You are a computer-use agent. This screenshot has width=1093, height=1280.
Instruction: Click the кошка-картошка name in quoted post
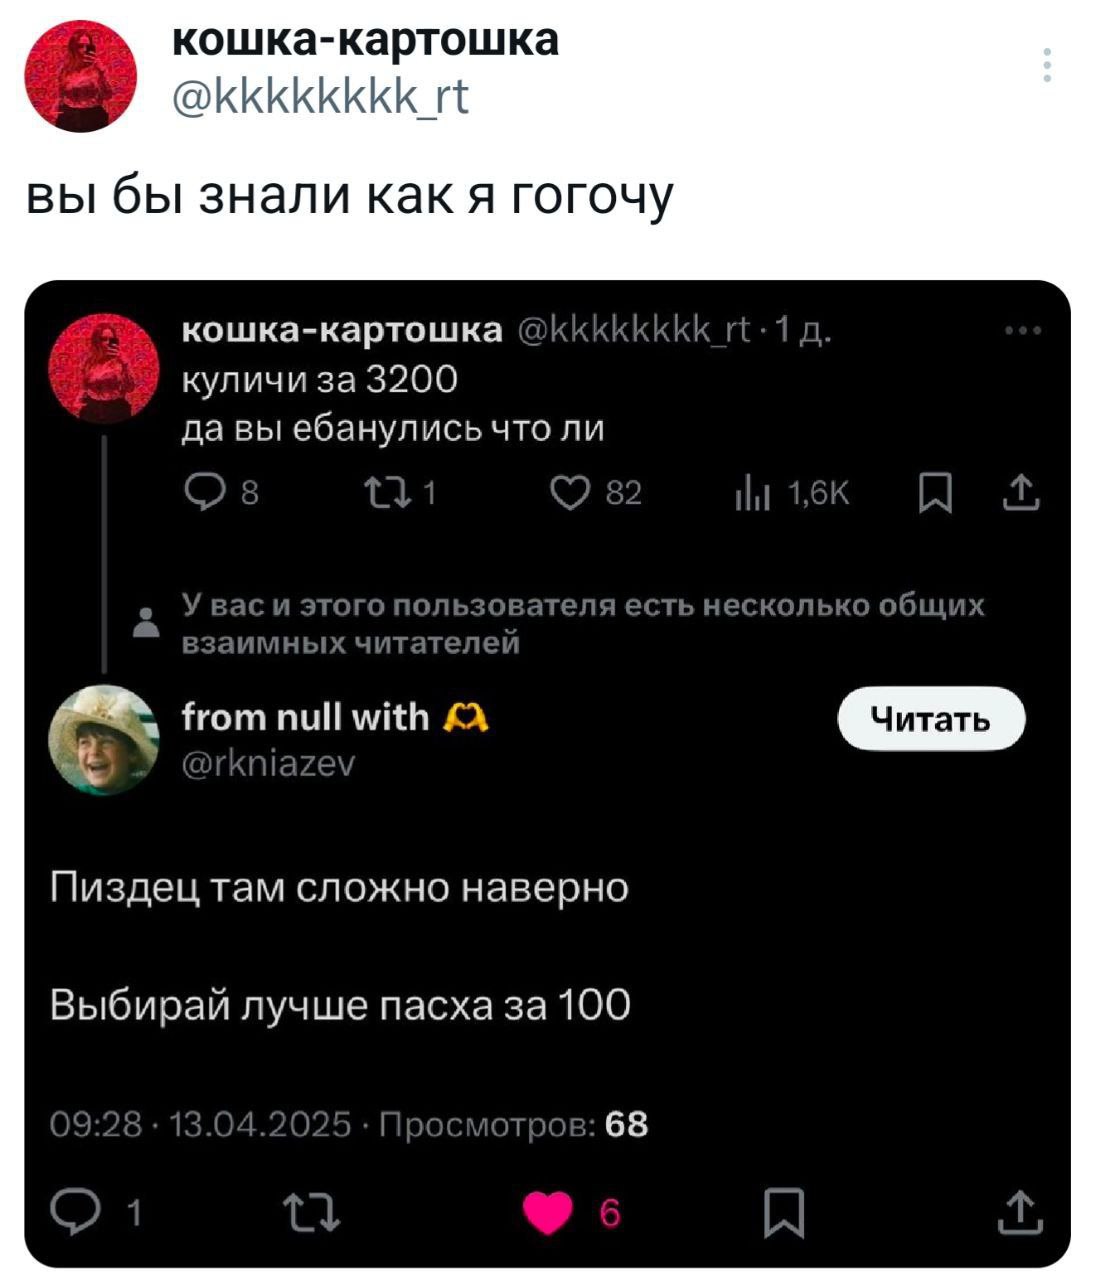[342, 331]
